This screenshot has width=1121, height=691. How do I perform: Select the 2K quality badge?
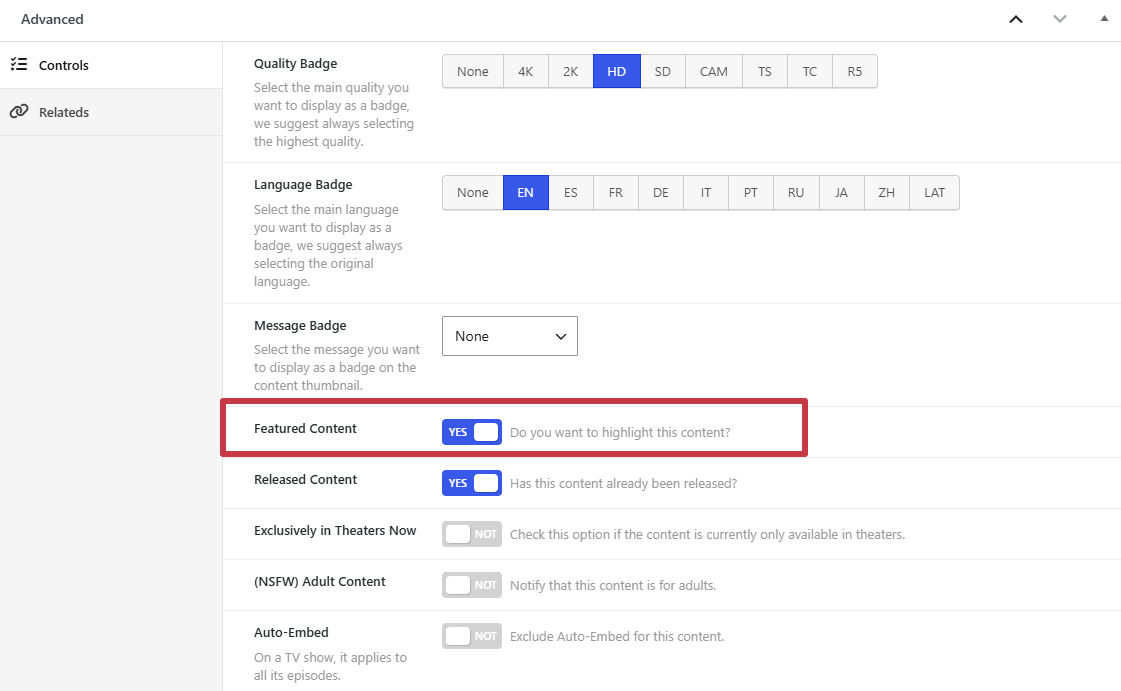coord(571,71)
